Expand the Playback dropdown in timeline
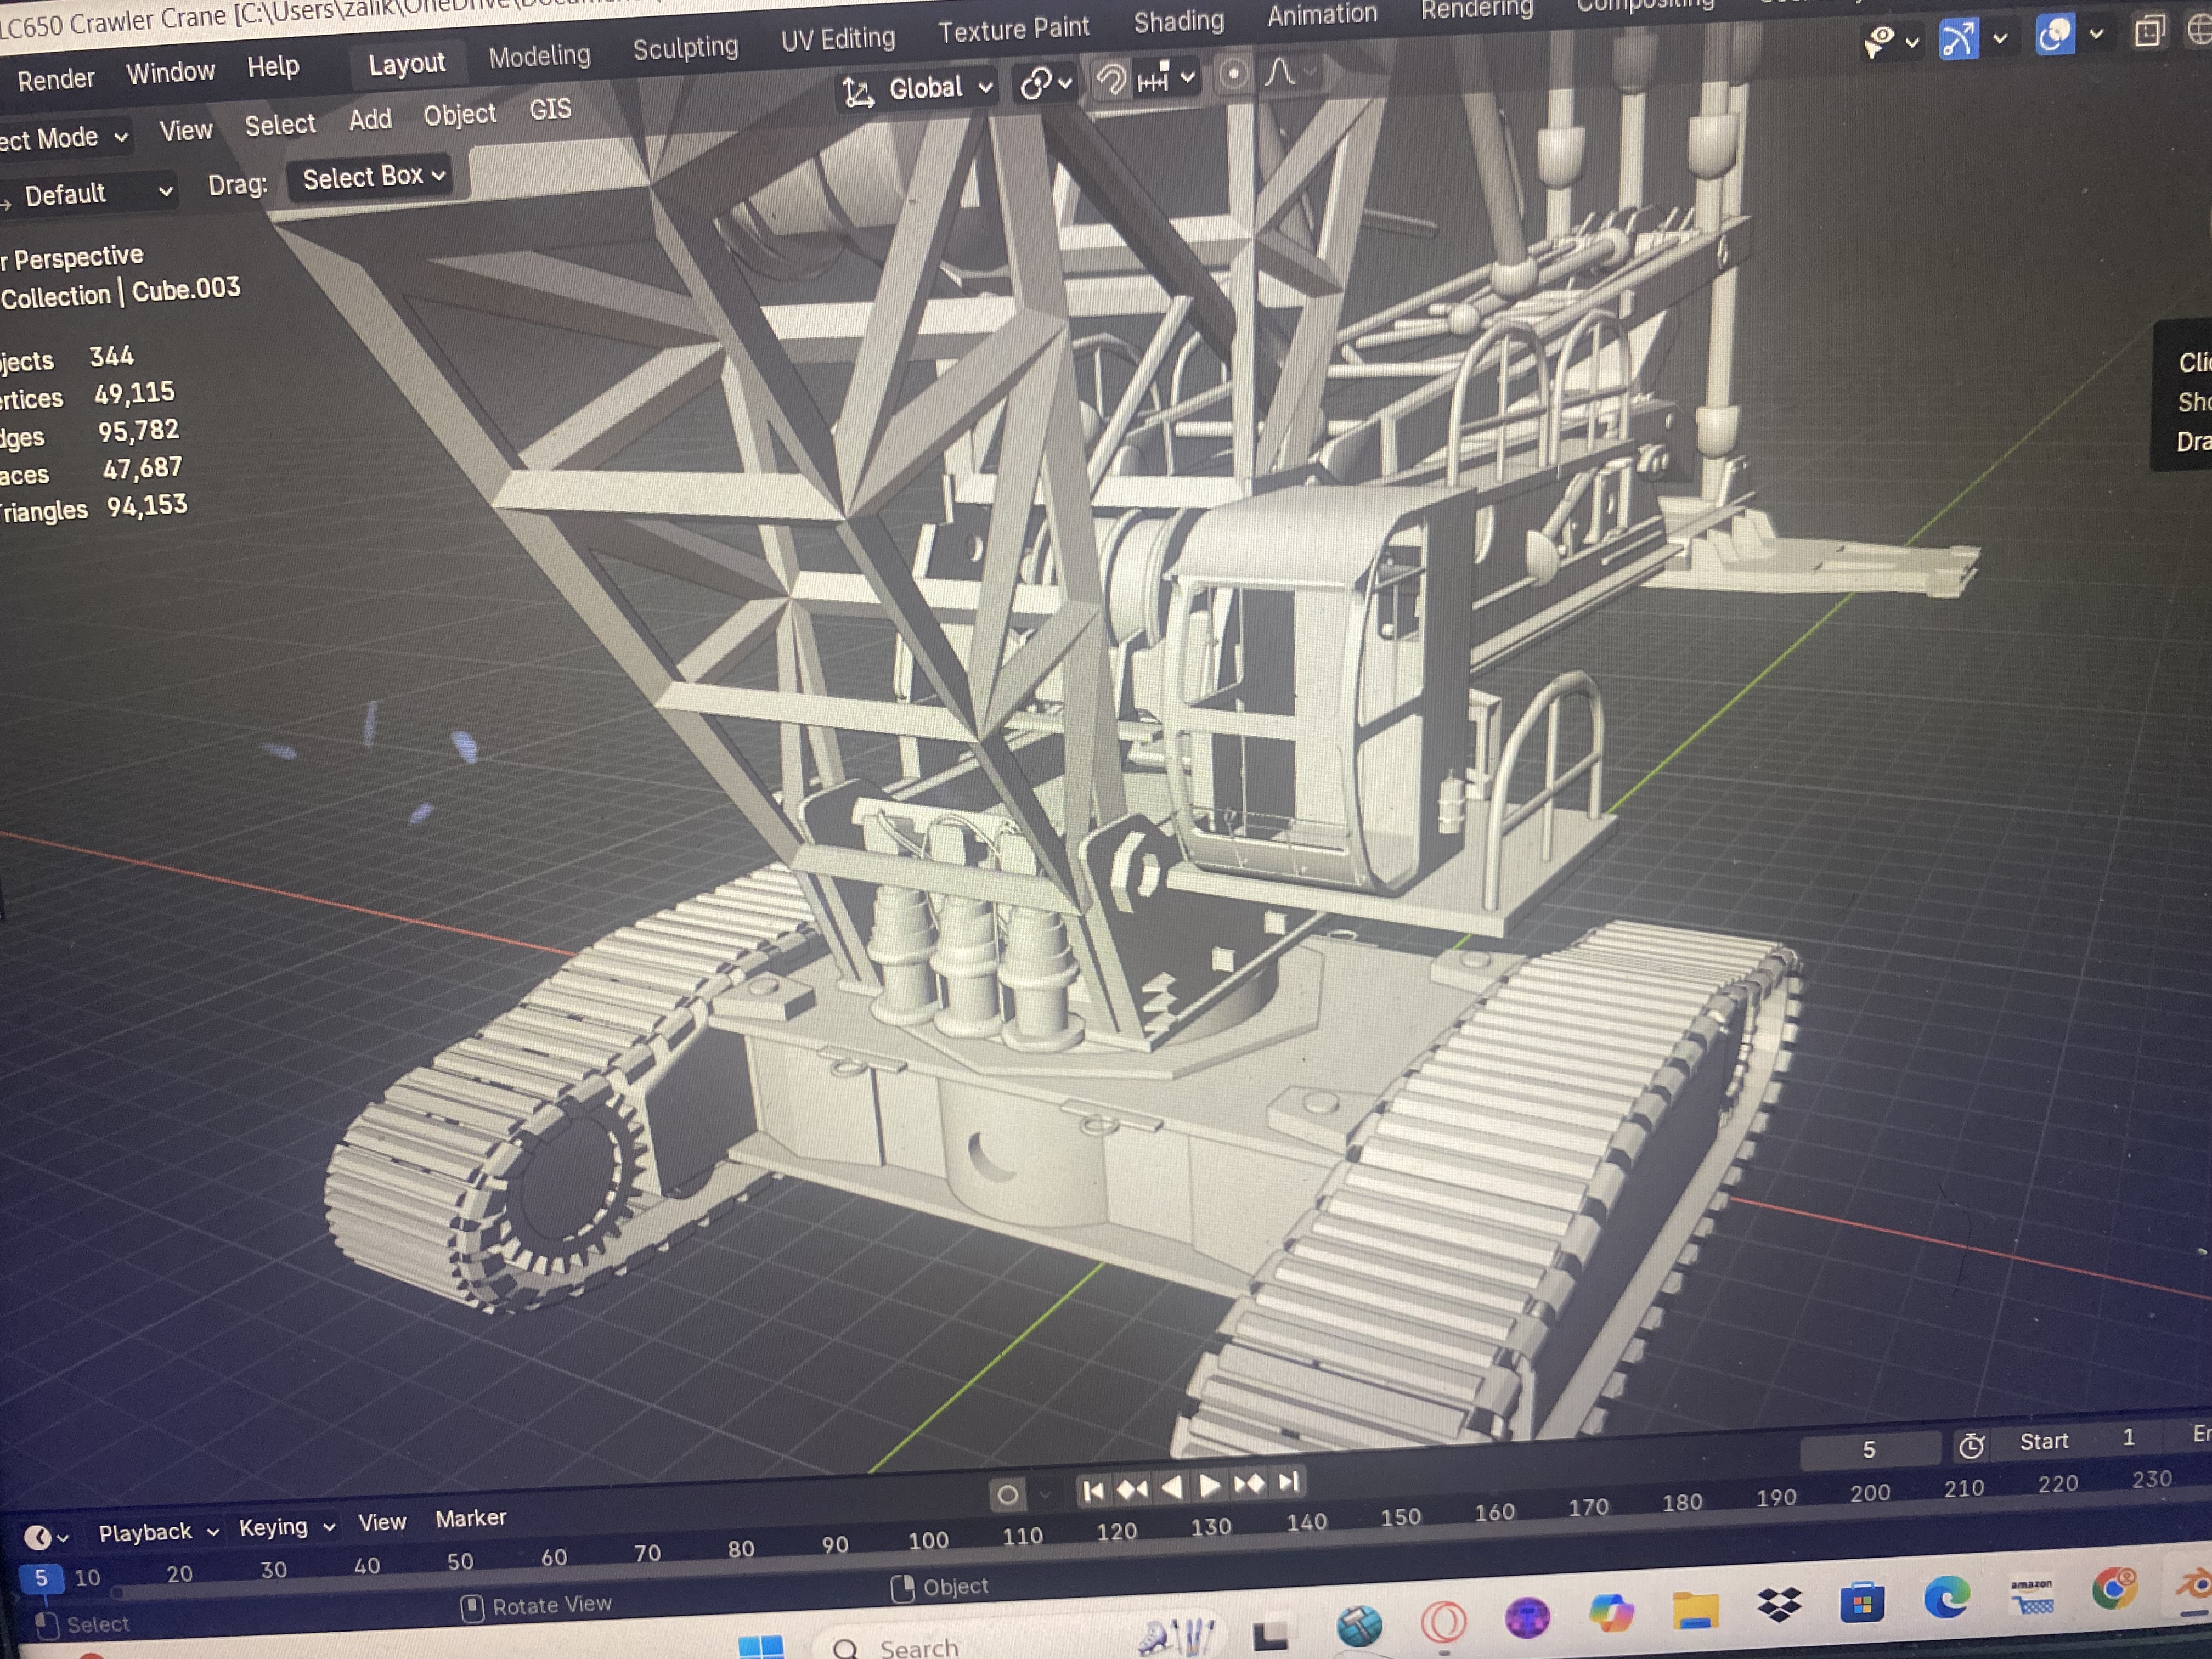This screenshot has height=1659, width=2212. (158, 1531)
